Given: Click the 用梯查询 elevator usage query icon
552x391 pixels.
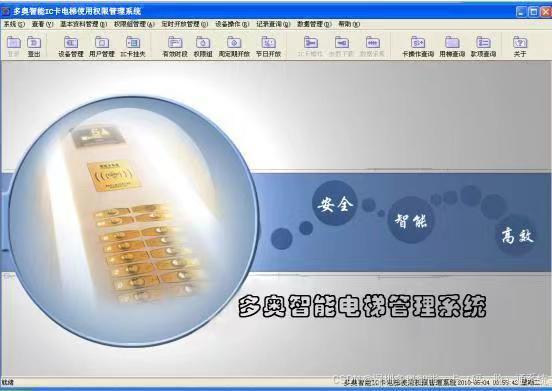Looking at the screenshot, I should 452,46.
